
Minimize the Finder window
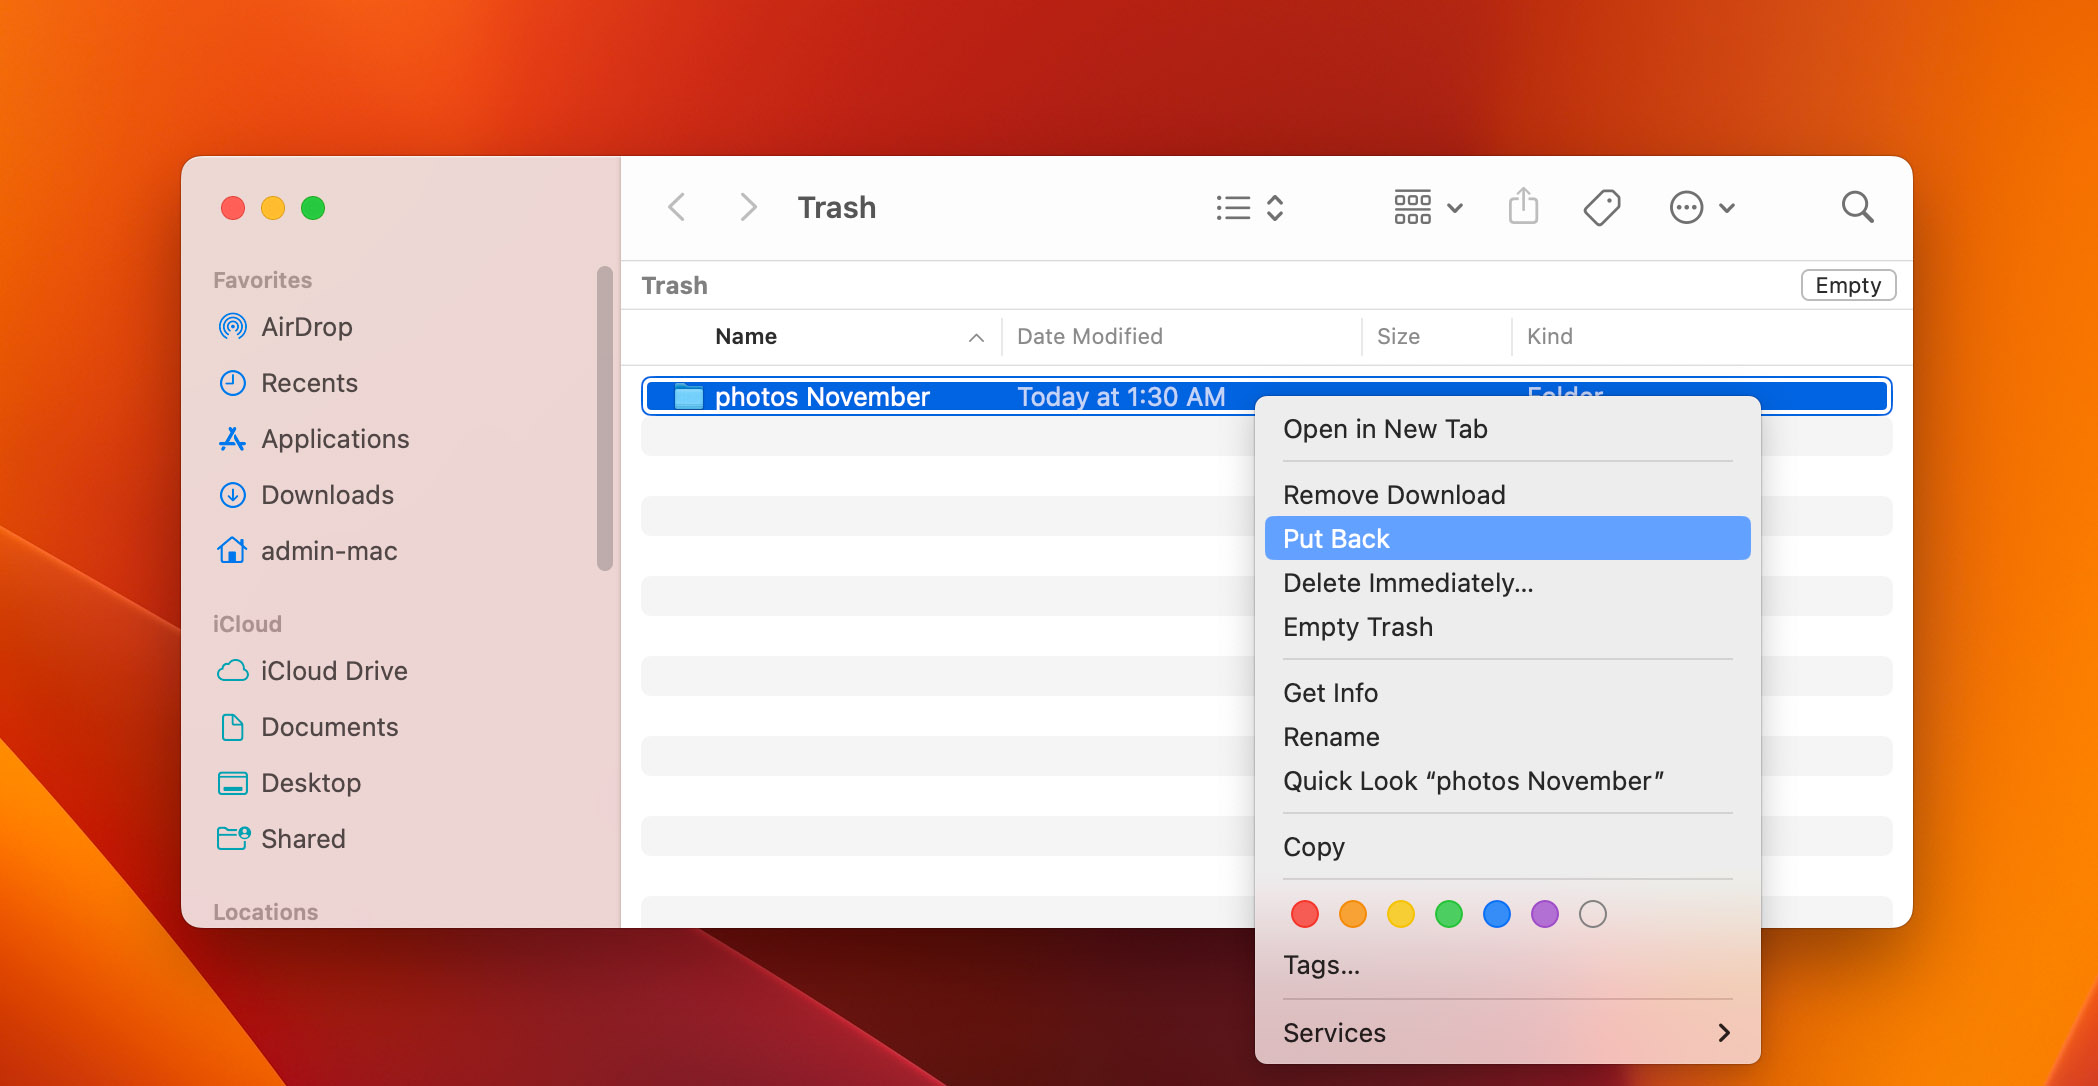coord(273,207)
